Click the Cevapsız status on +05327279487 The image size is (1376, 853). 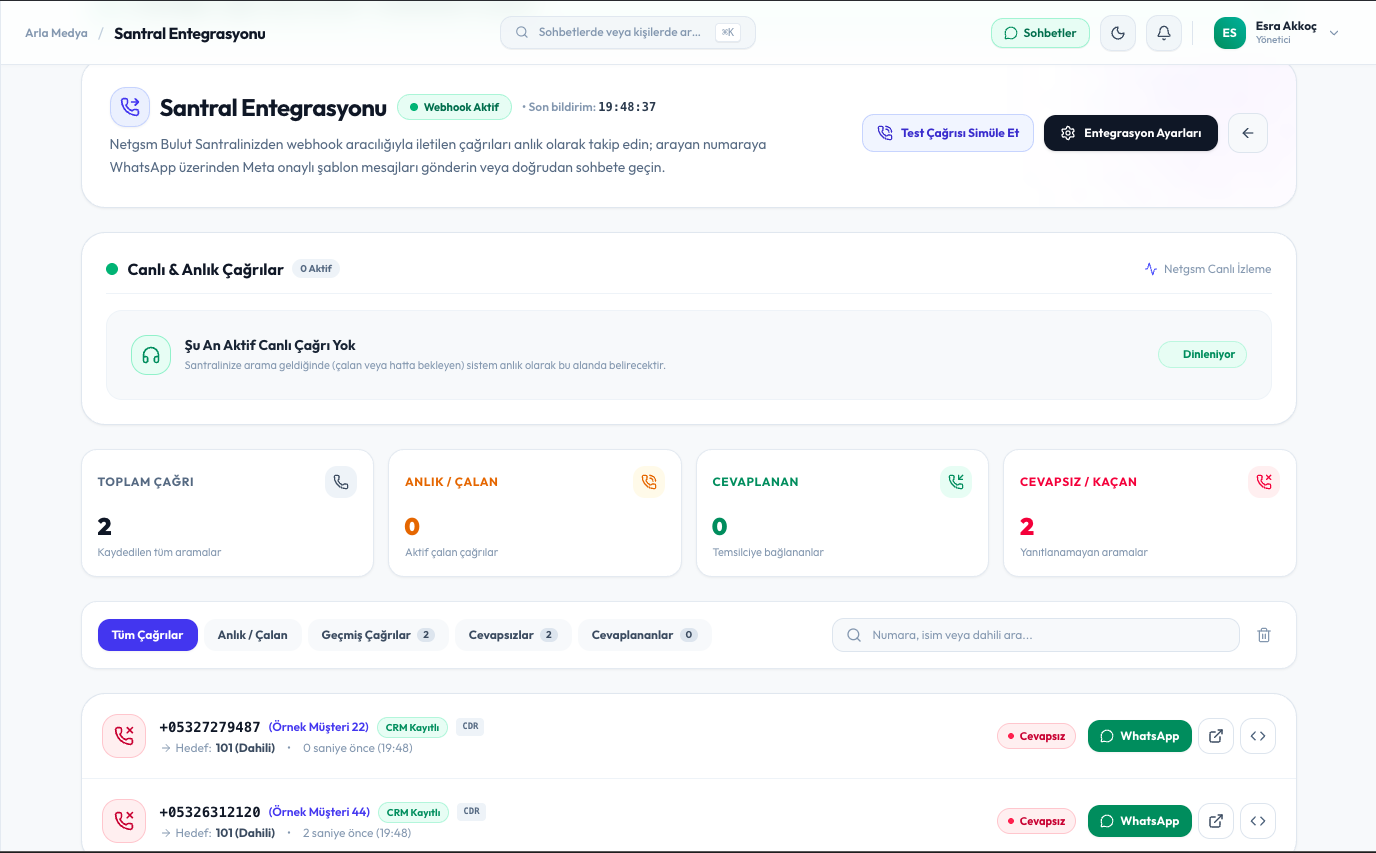pyautogui.click(x=1036, y=736)
